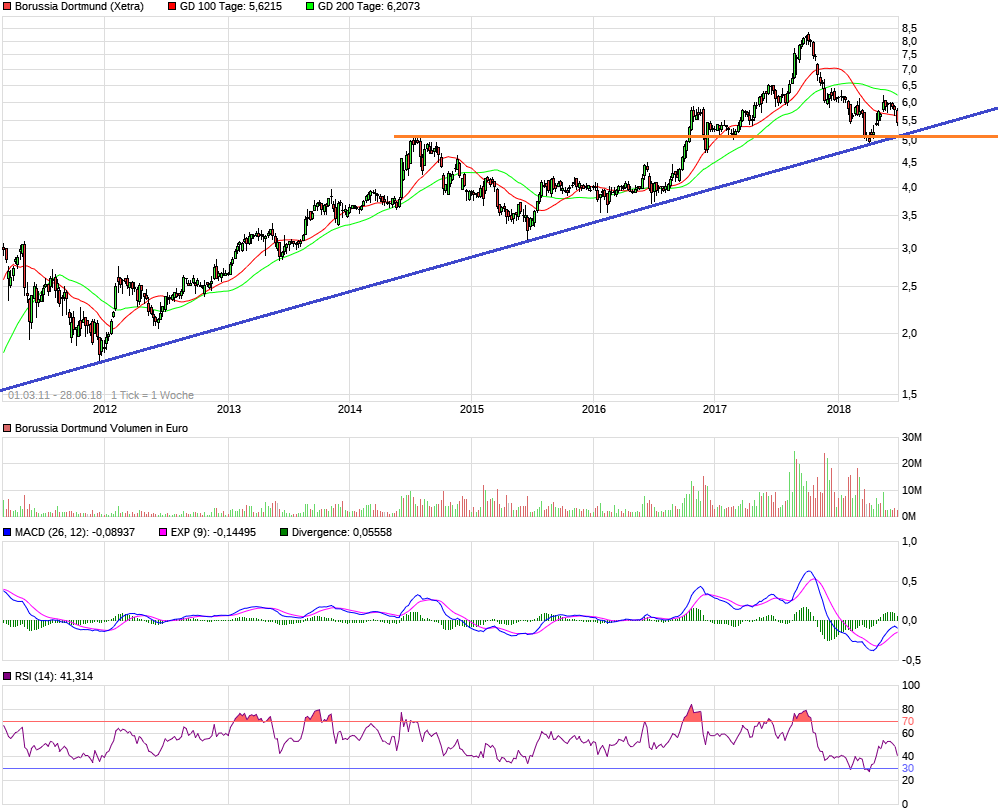Click the 100 label on RSI axis

click(911, 685)
